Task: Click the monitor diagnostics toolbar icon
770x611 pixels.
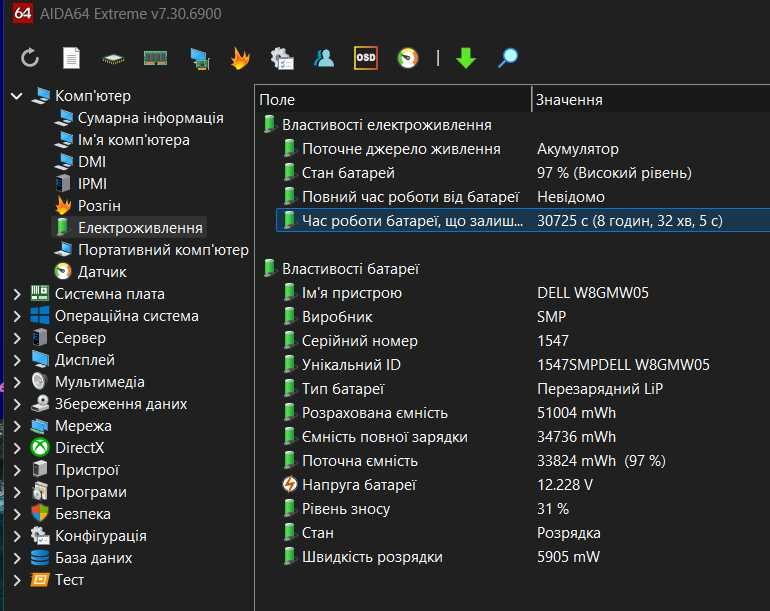Action: tap(200, 59)
